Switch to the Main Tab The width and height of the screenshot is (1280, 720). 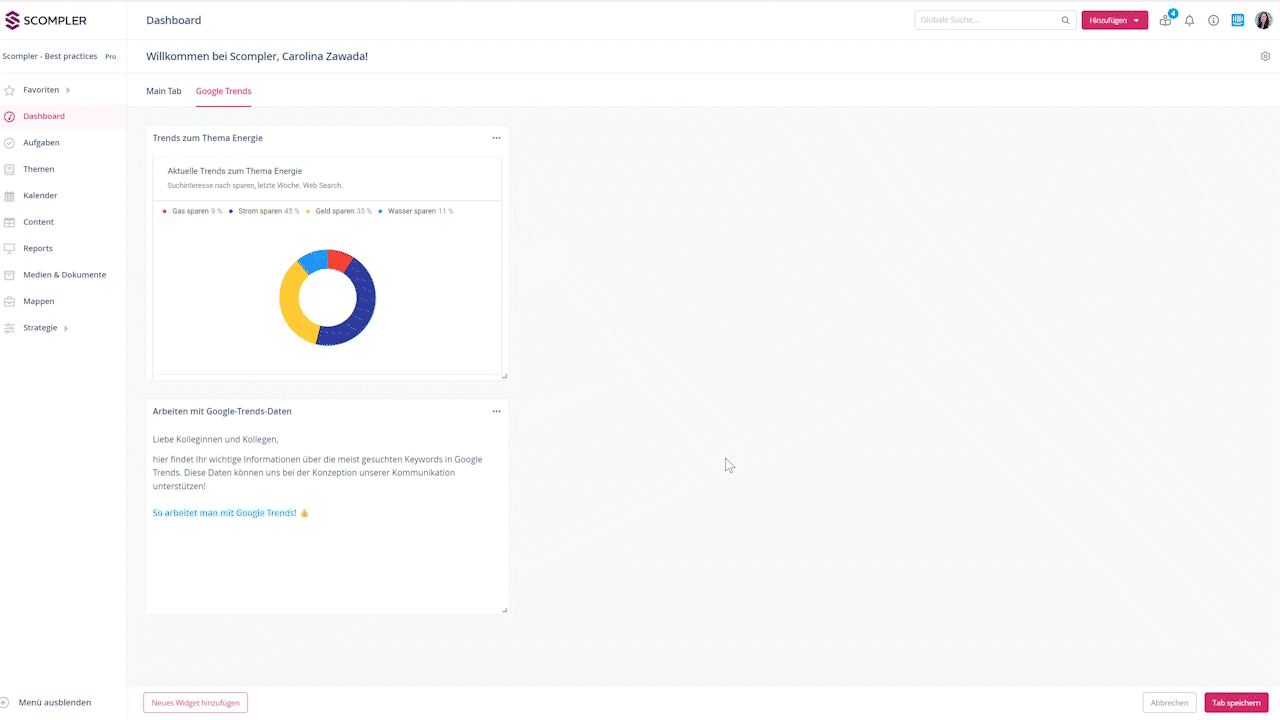pos(164,91)
